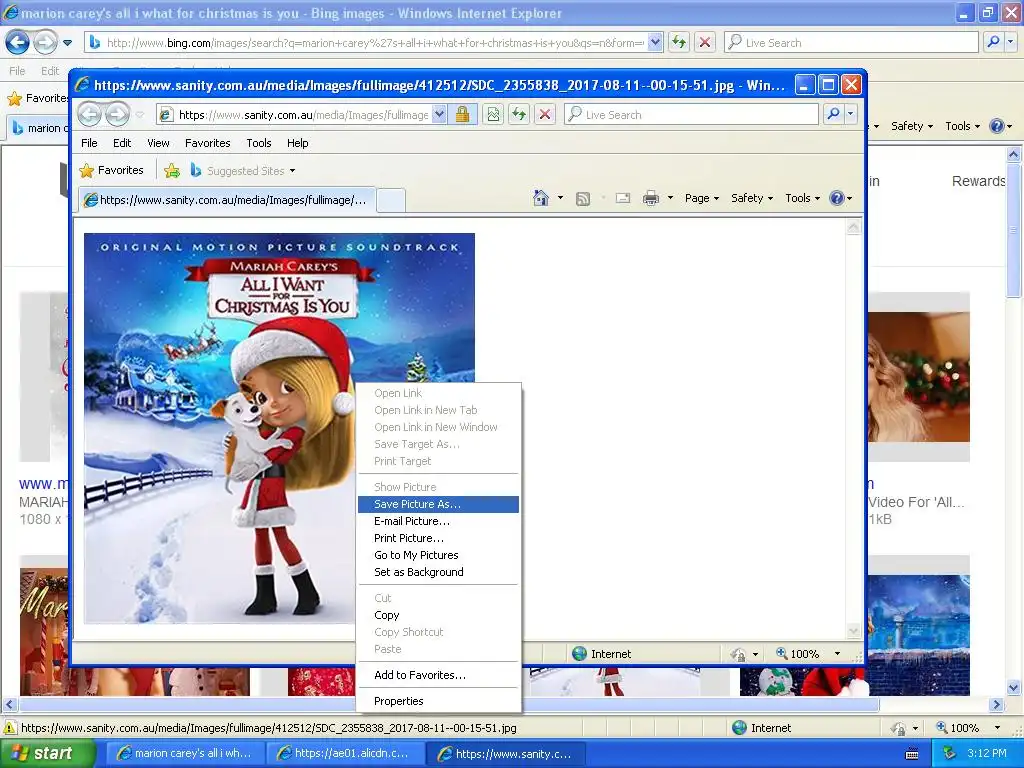Click the Print icon in command bar
The image size is (1024, 768).
(x=650, y=198)
